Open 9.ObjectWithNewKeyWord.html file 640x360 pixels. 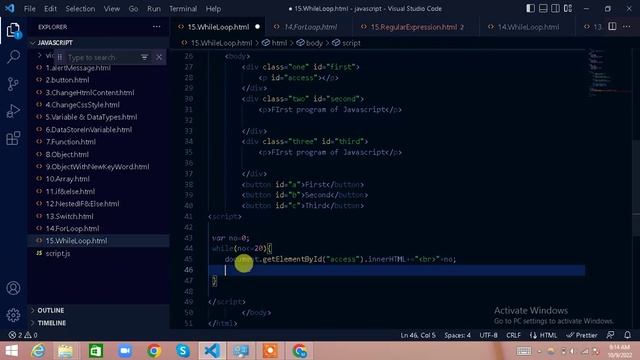point(97,167)
